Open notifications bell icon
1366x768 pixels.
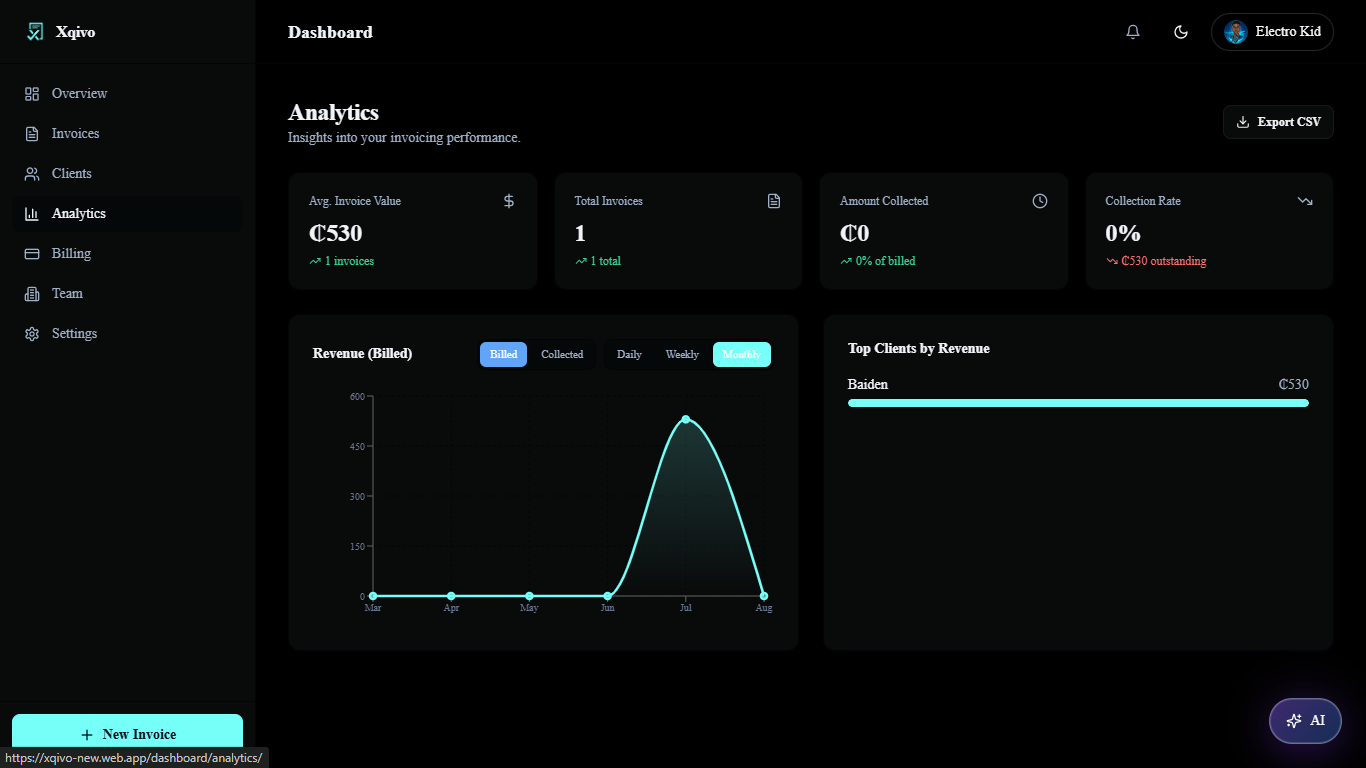(x=1133, y=32)
